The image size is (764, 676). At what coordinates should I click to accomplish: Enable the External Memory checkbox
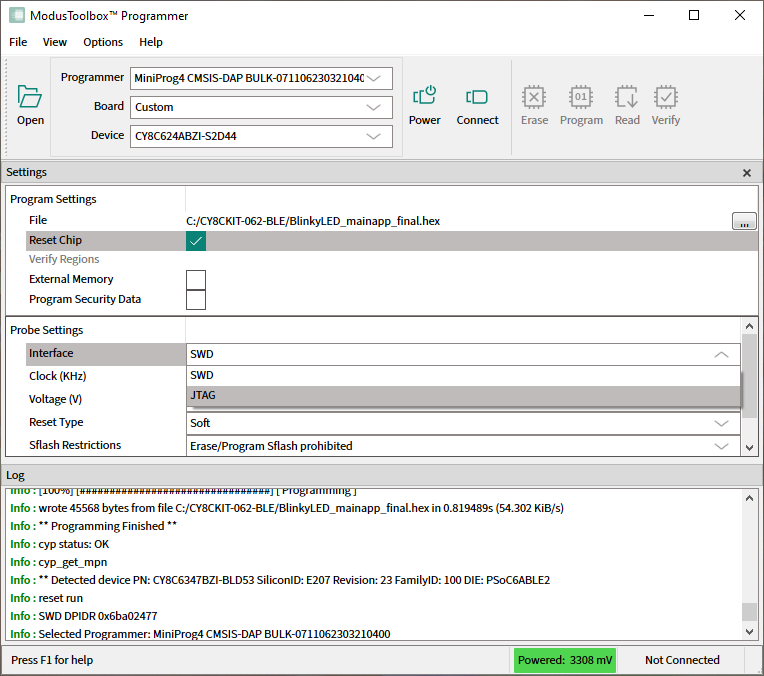point(196,280)
